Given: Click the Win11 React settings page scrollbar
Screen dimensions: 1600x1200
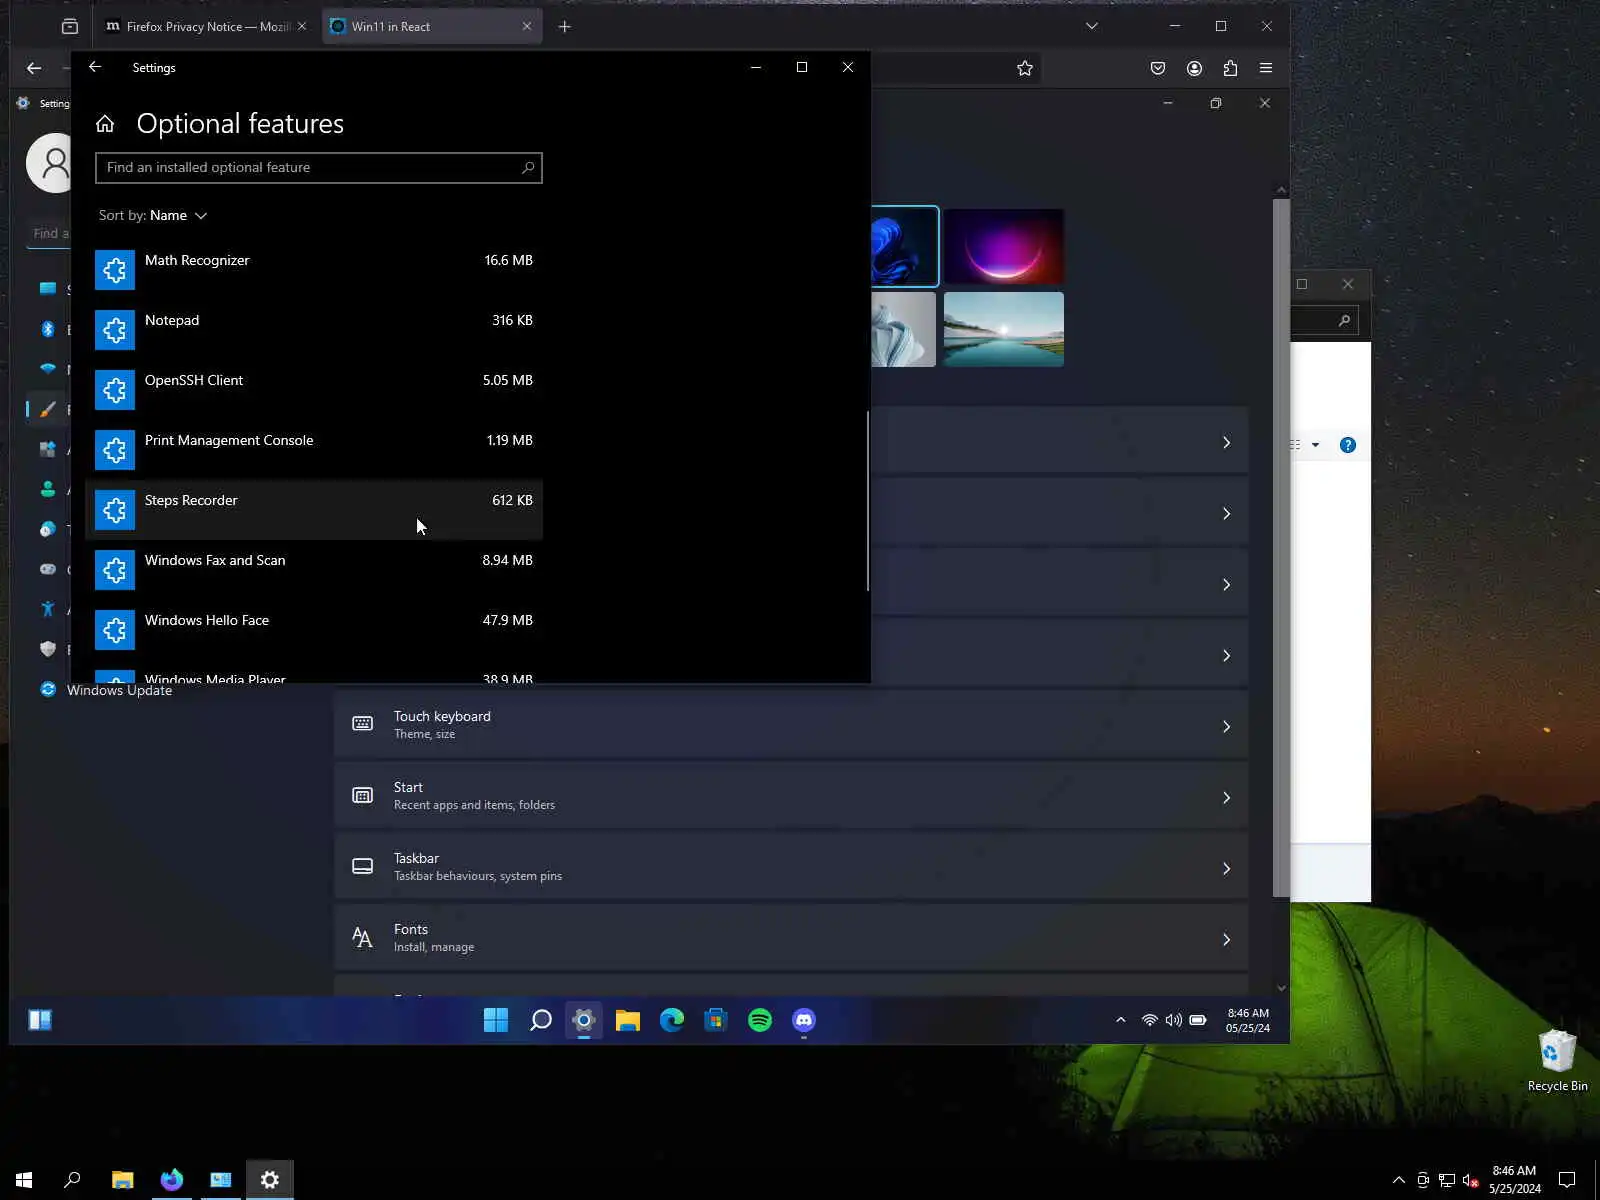Looking at the screenshot, I should click(1280, 547).
